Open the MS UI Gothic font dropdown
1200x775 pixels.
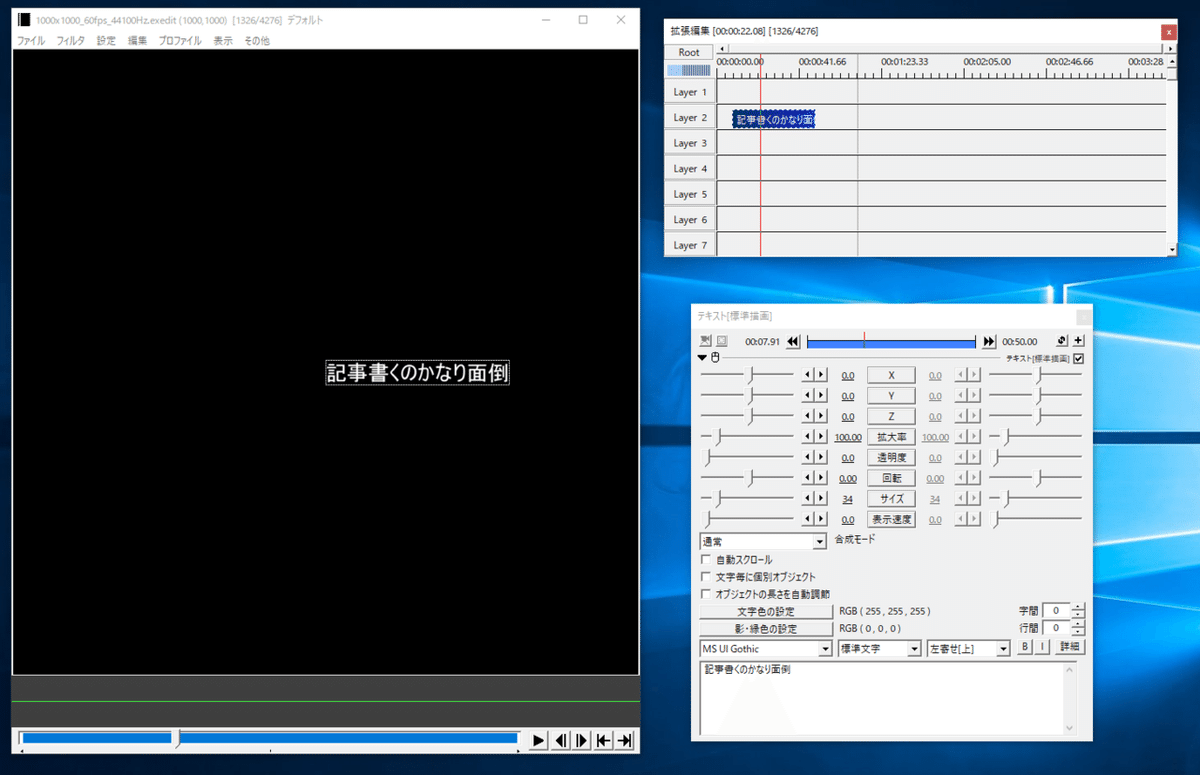click(766, 649)
